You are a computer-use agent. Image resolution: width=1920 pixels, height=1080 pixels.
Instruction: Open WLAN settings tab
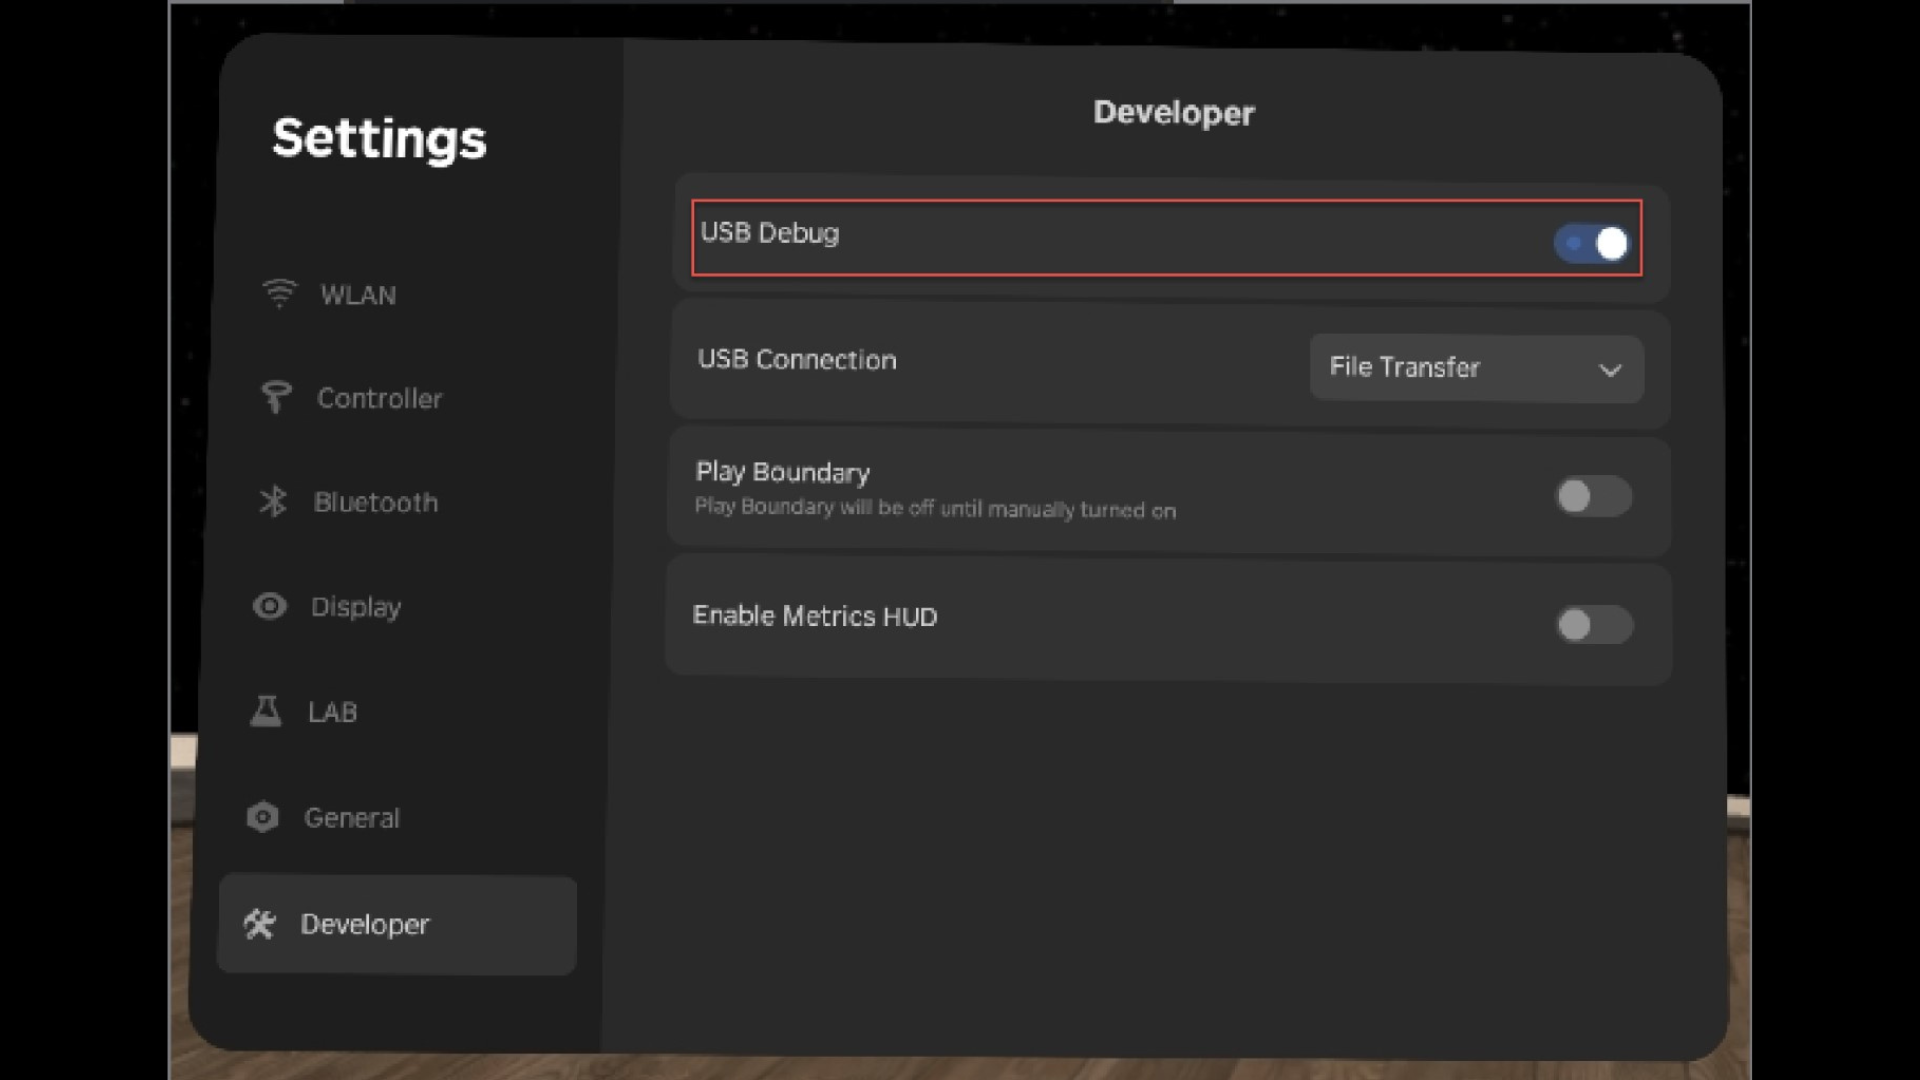pyautogui.click(x=357, y=295)
